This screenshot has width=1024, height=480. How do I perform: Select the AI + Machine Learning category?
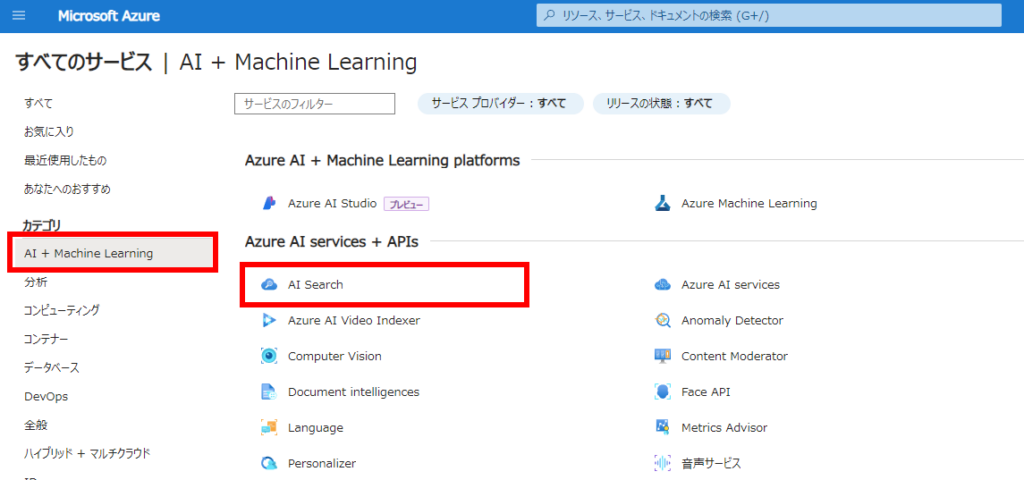click(114, 253)
